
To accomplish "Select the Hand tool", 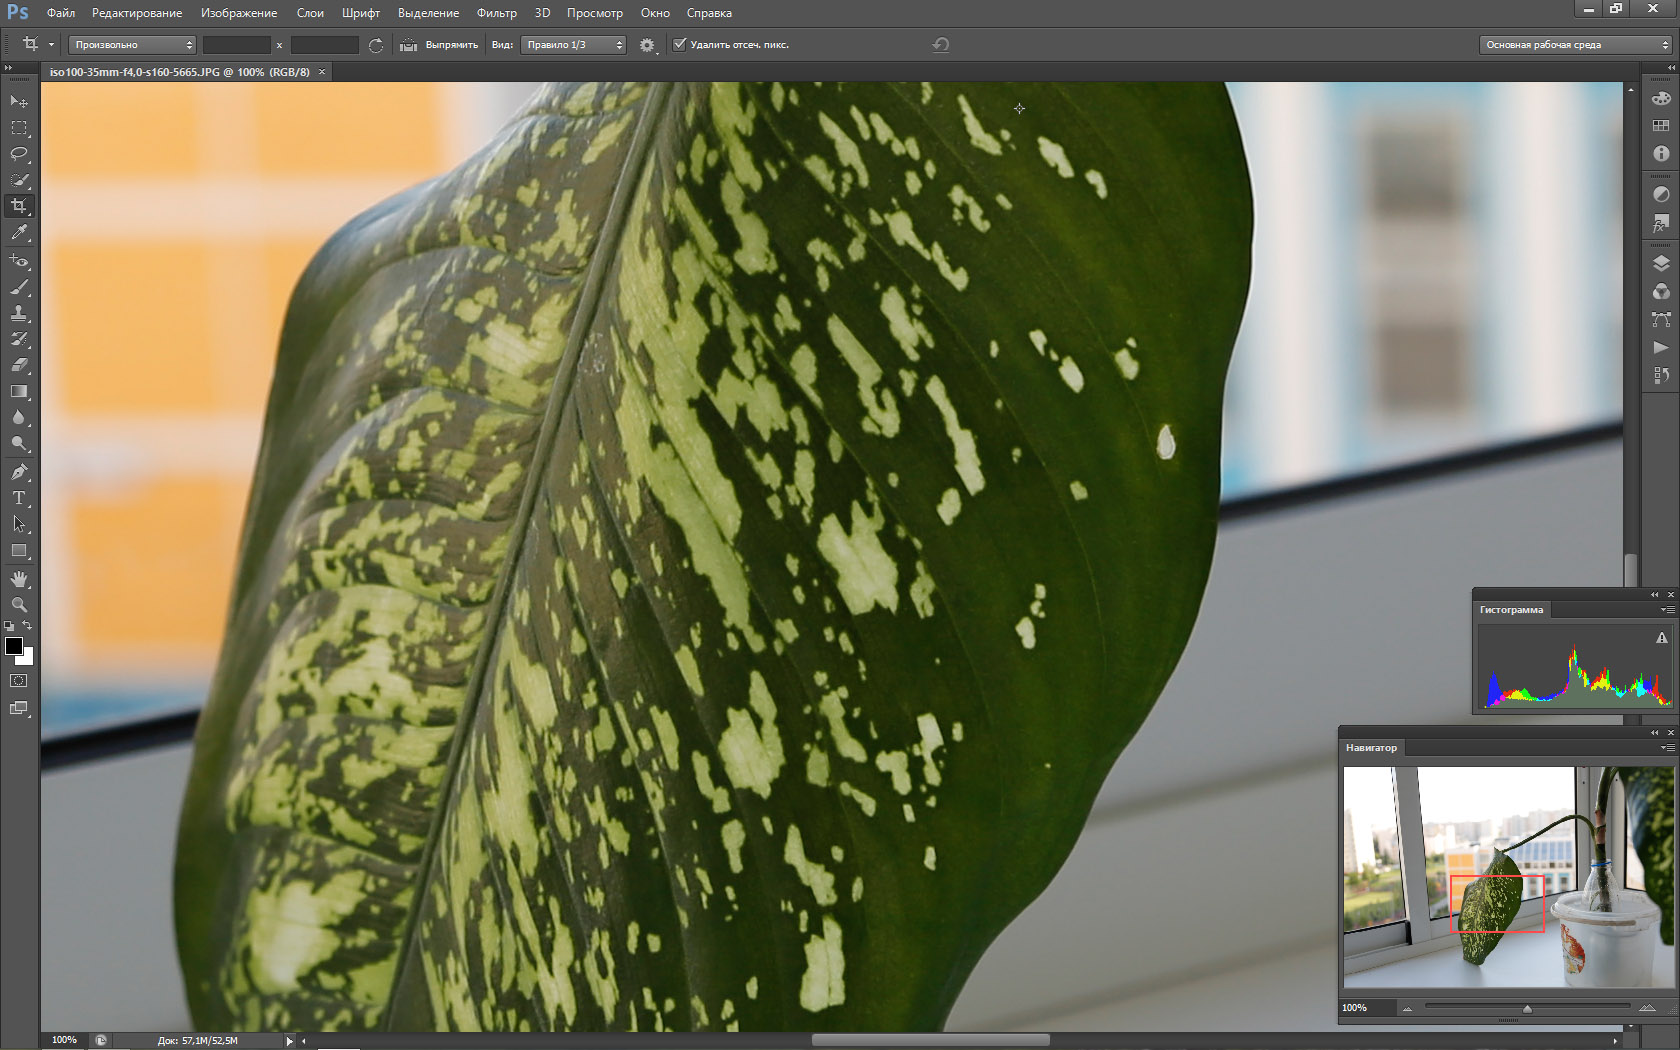I will click(x=19, y=579).
